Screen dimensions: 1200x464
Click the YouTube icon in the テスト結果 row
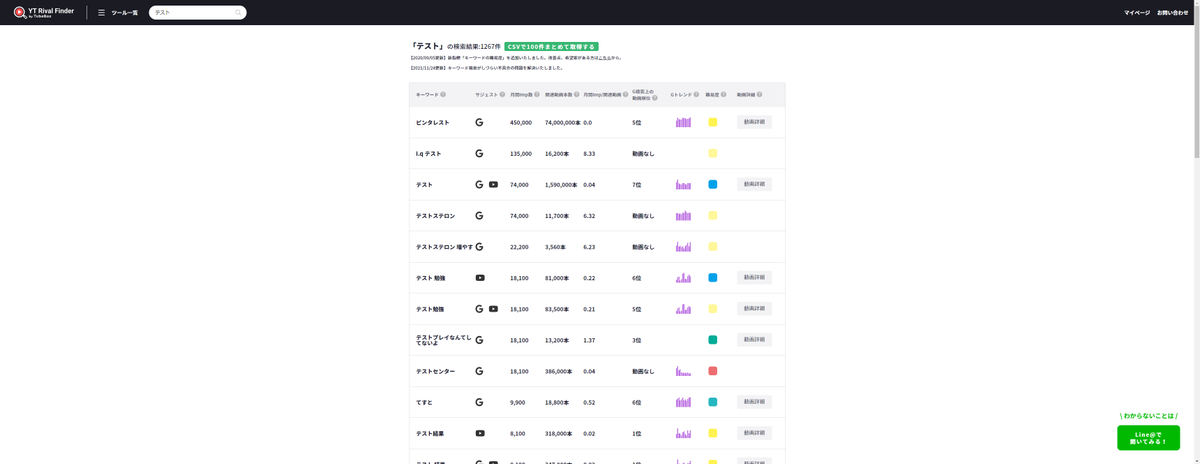point(480,433)
